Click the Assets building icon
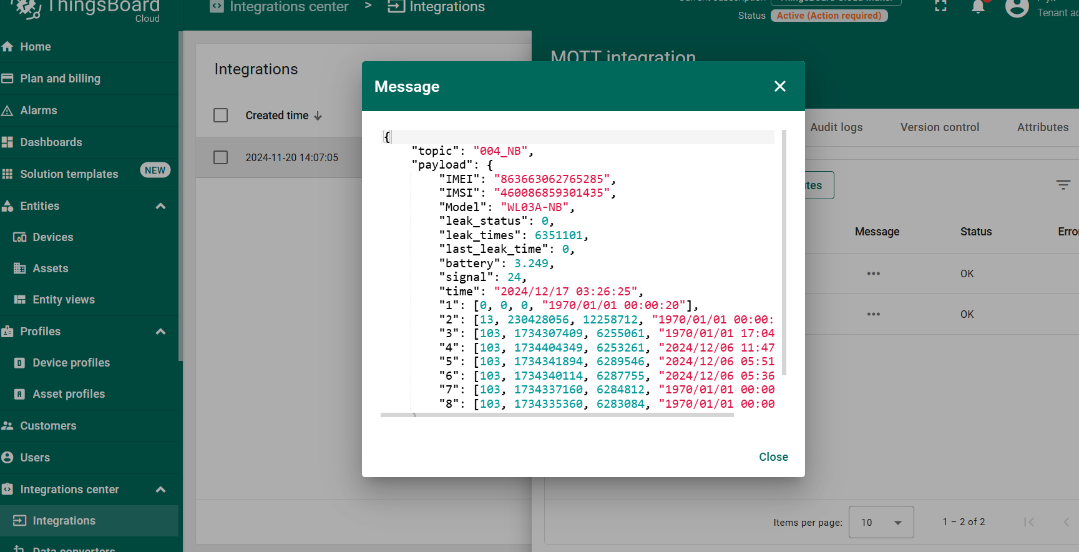This screenshot has width=1079, height=552. [x=20, y=268]
